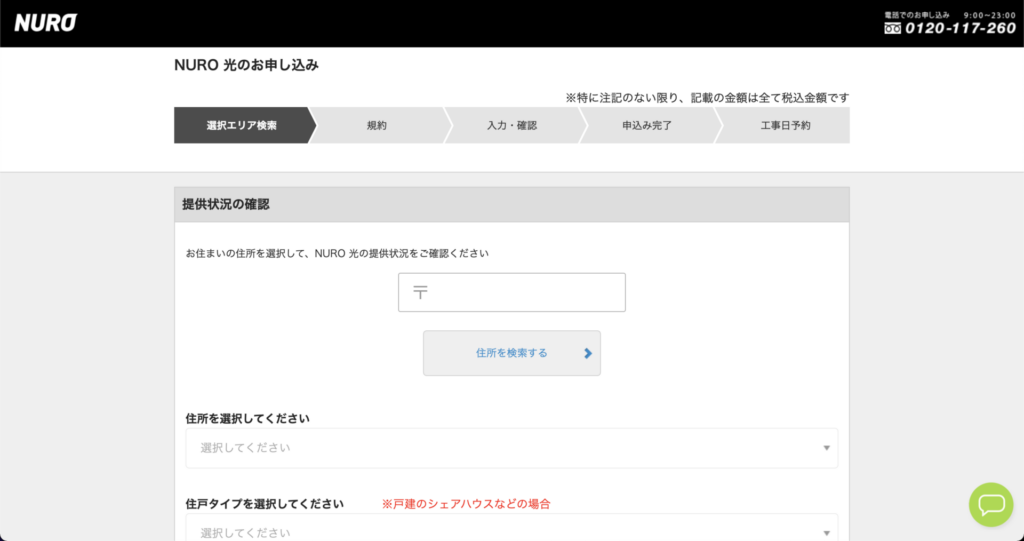Click the red ※戸建のシェアハウスなどの場合 note
The width and height of the screenshot is (1024, 541).
click(x=466, y=504)
